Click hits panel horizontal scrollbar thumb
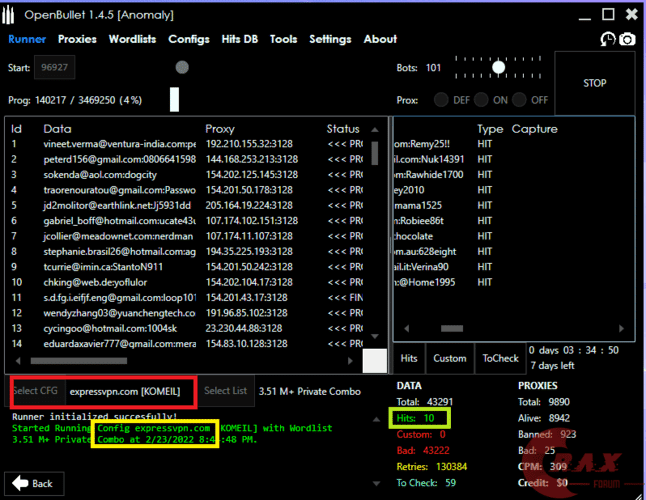 tap(452, 328)
